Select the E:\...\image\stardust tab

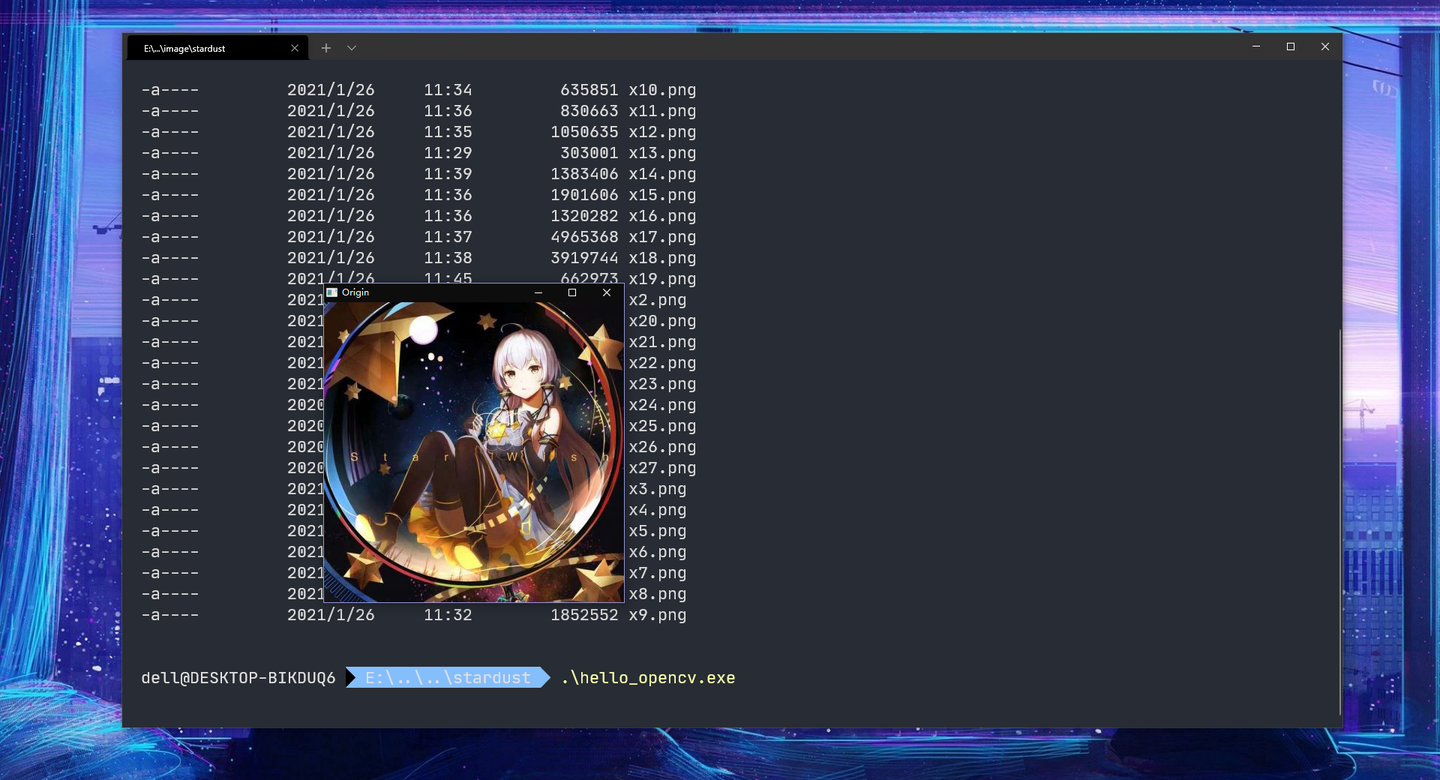pos(200,47)
